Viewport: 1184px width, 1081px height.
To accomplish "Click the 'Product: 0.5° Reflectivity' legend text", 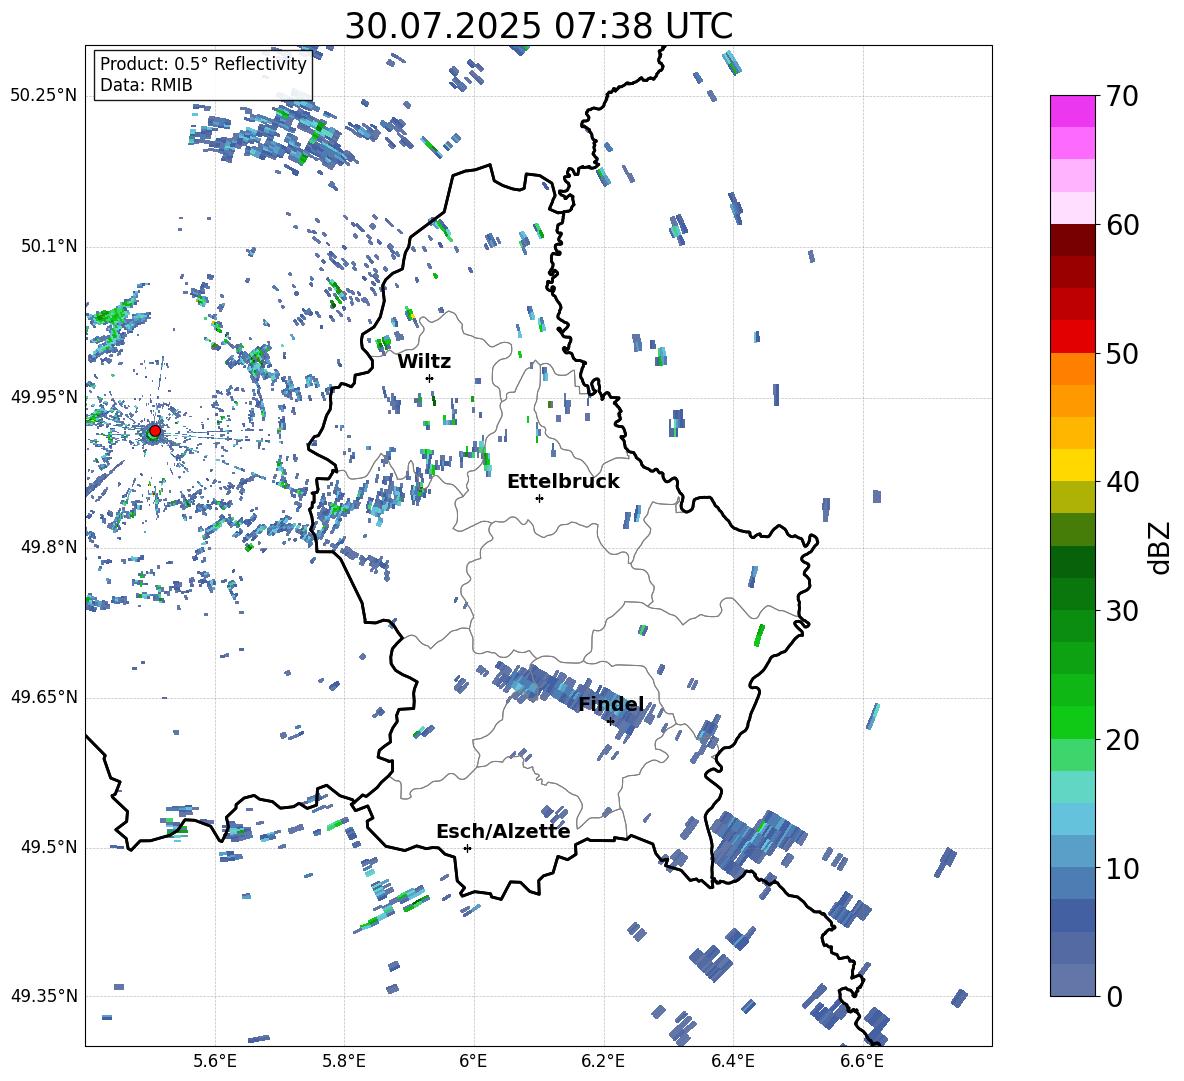I will point(203,64).
